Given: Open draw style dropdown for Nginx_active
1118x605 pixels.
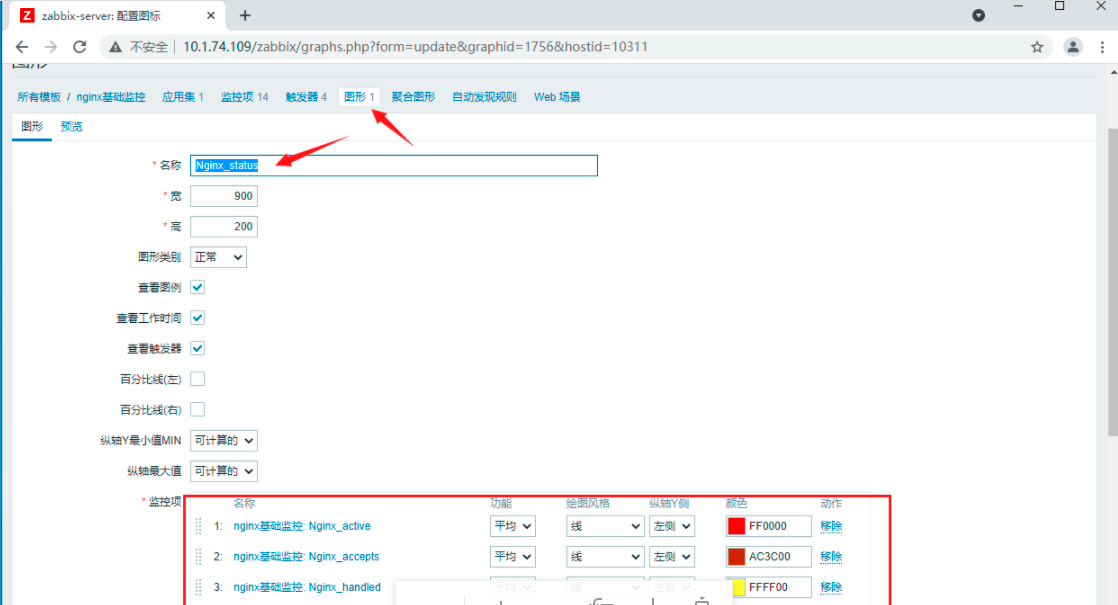Looking at the screenshot, I should [605, 526].
